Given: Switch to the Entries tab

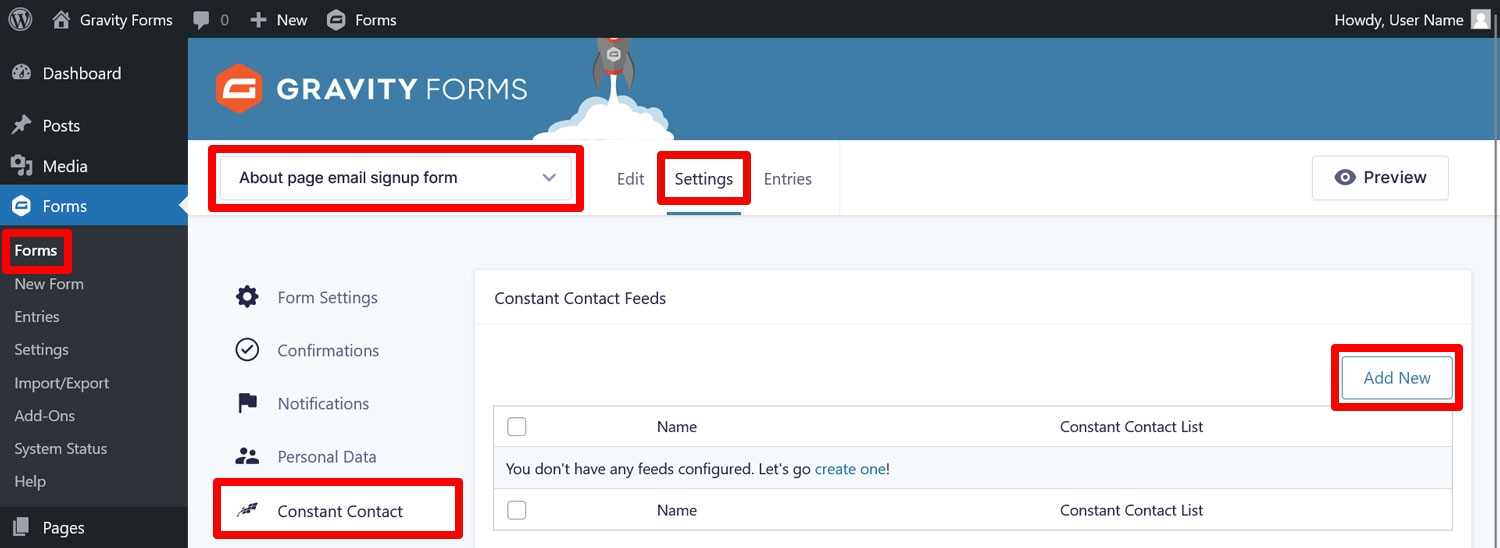Looking at the screenshot, I should [788, 179].
